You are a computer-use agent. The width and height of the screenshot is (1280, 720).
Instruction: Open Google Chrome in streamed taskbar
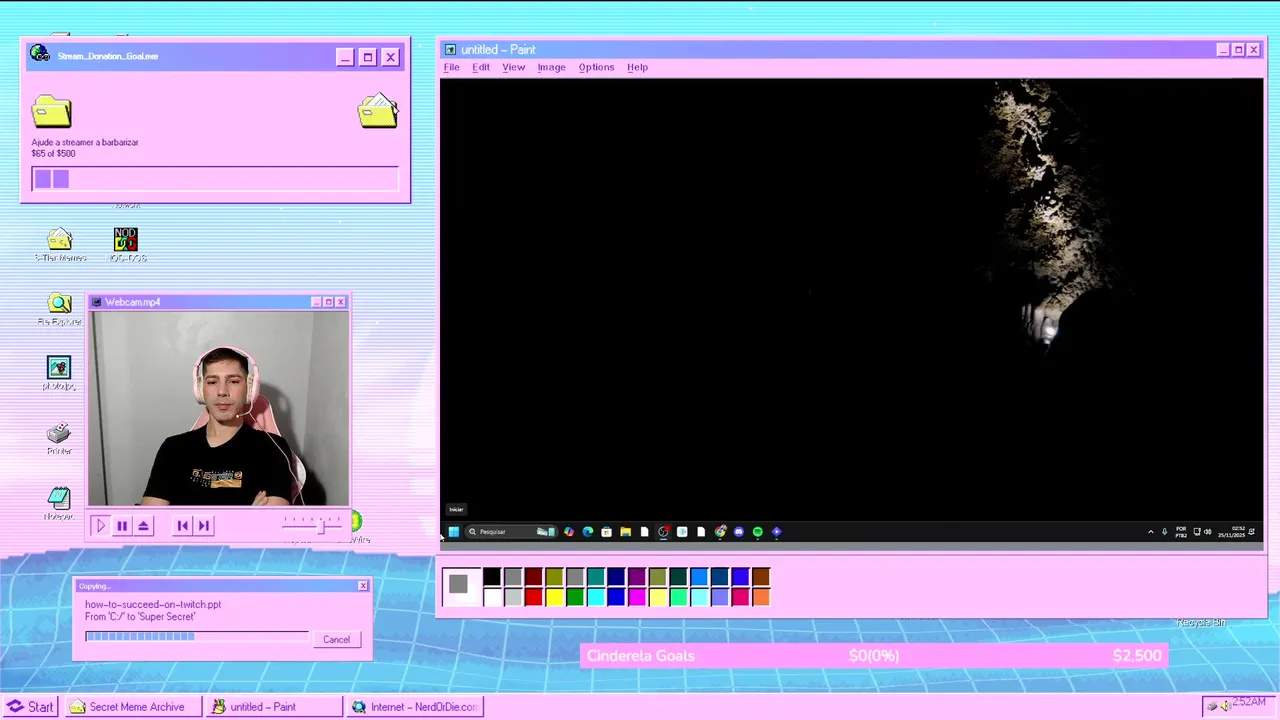tap(720, 532)
